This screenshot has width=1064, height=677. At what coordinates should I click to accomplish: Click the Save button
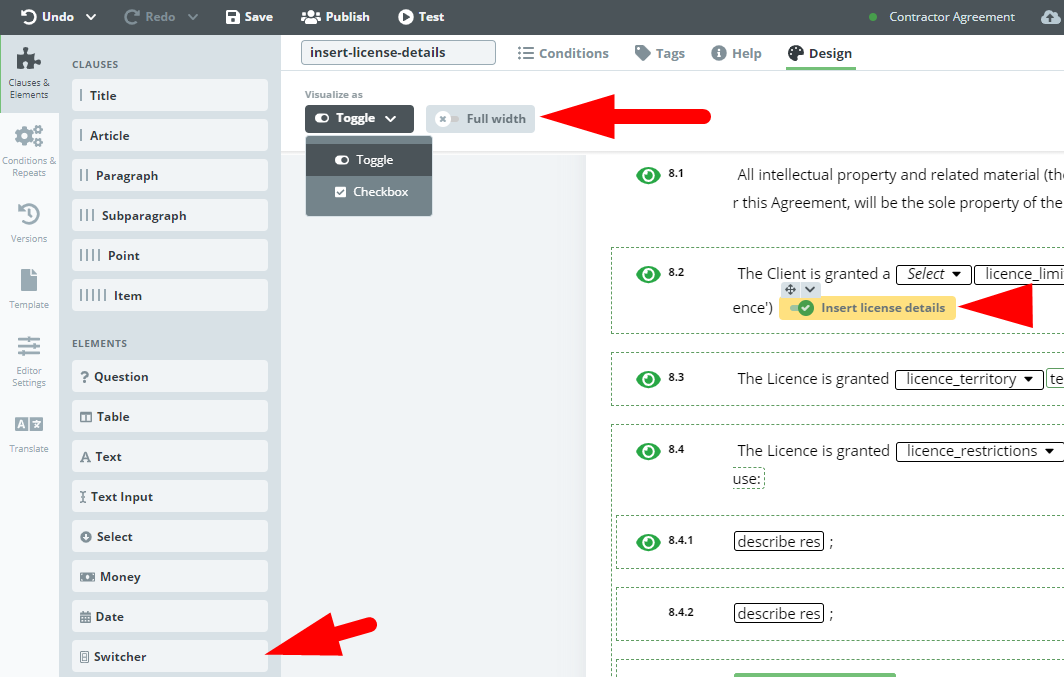(249, 17)
